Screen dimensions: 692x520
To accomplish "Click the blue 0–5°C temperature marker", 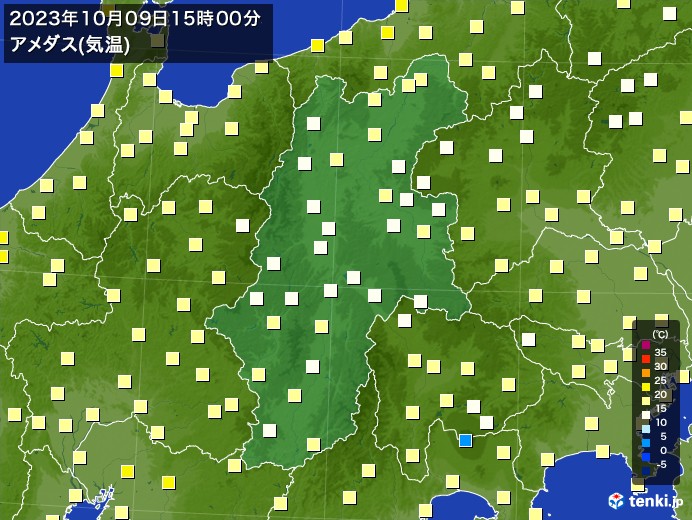I will [x=465, y=440].
